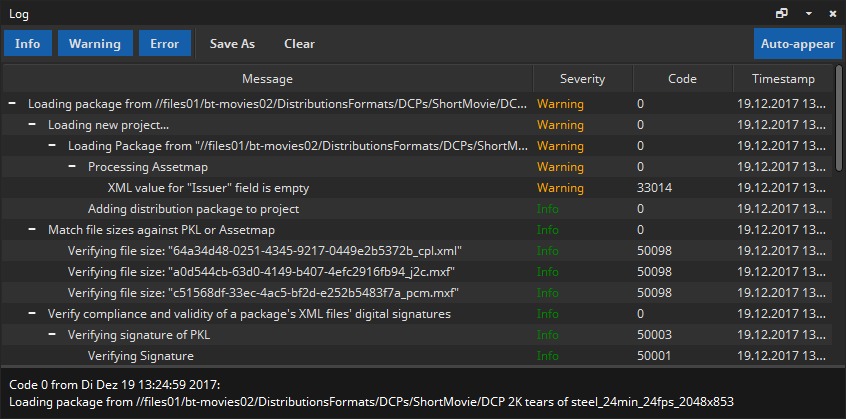Image resolution: width=846 pixels, height=419 pixels.
Task: Toggle the Warning filter button
Action: pos(94,44)
